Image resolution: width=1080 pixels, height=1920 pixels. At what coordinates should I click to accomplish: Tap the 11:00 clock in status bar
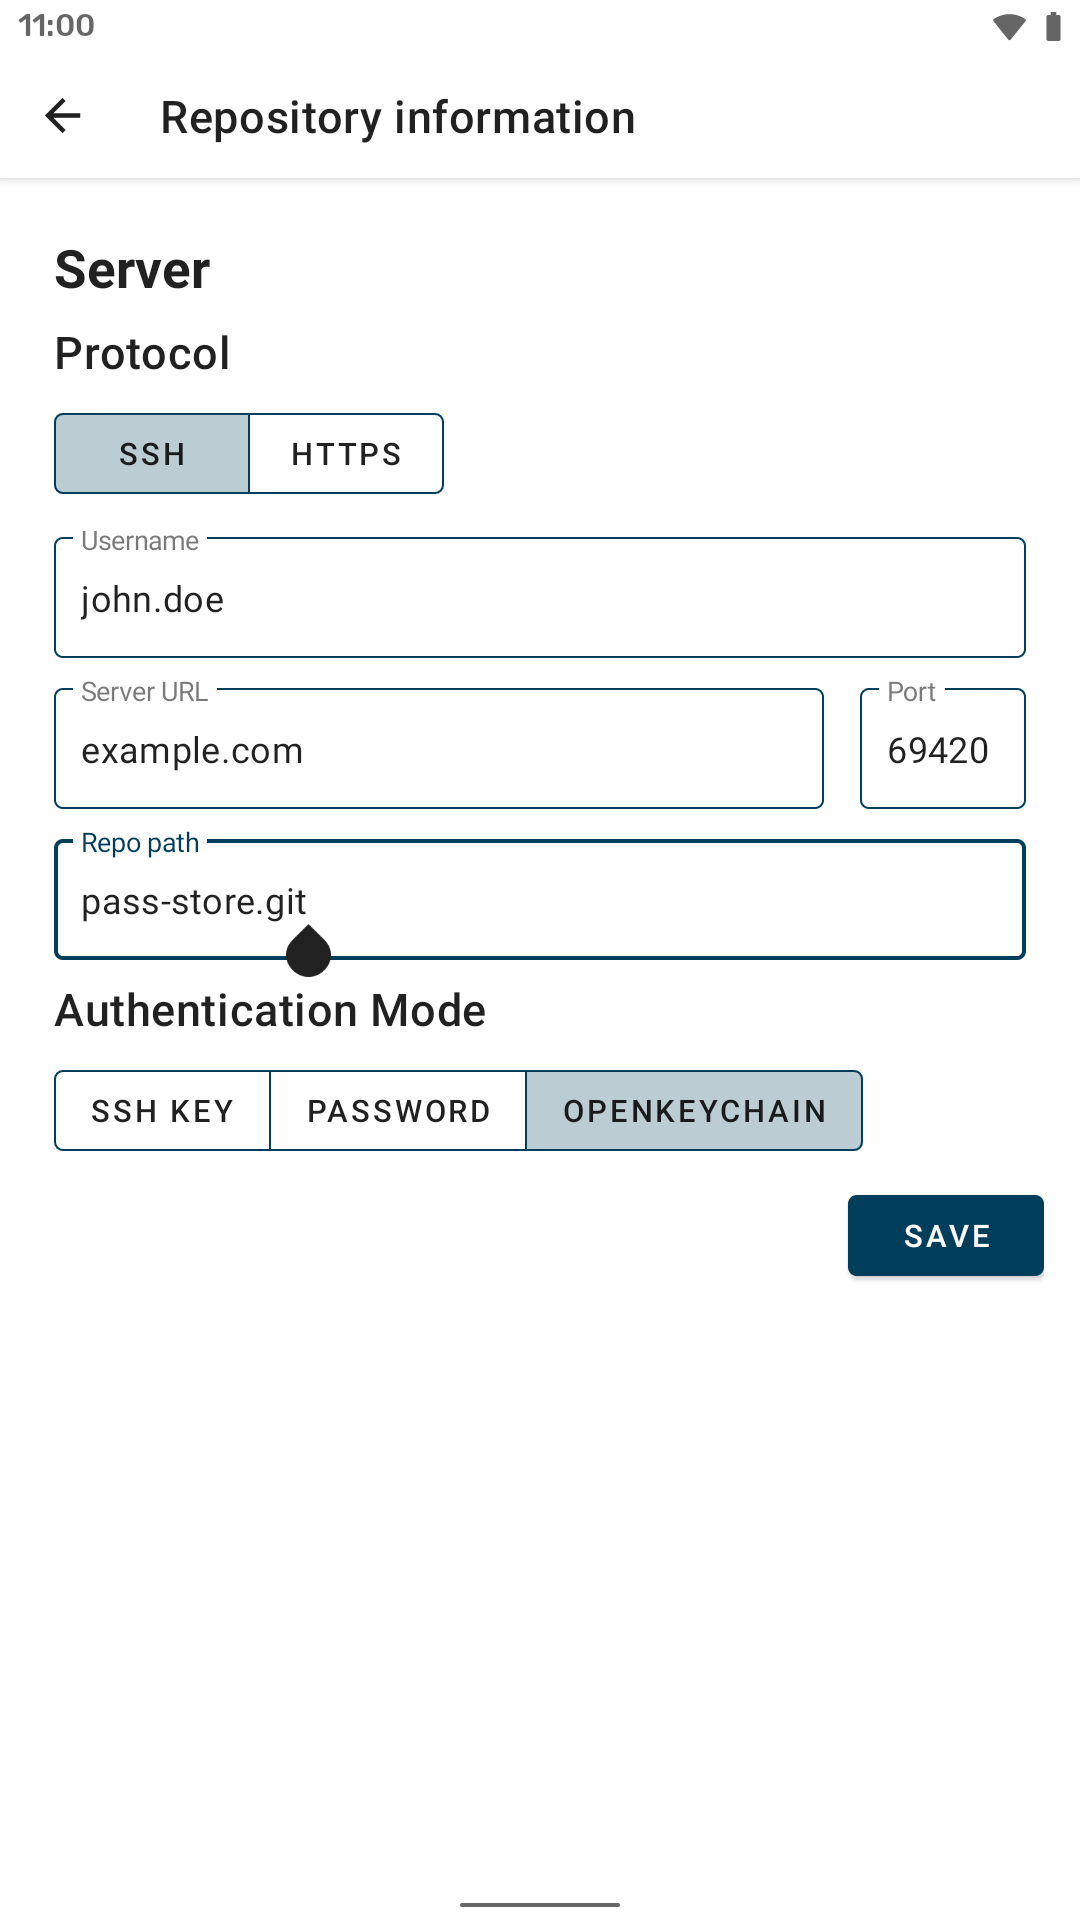(56, 25)
